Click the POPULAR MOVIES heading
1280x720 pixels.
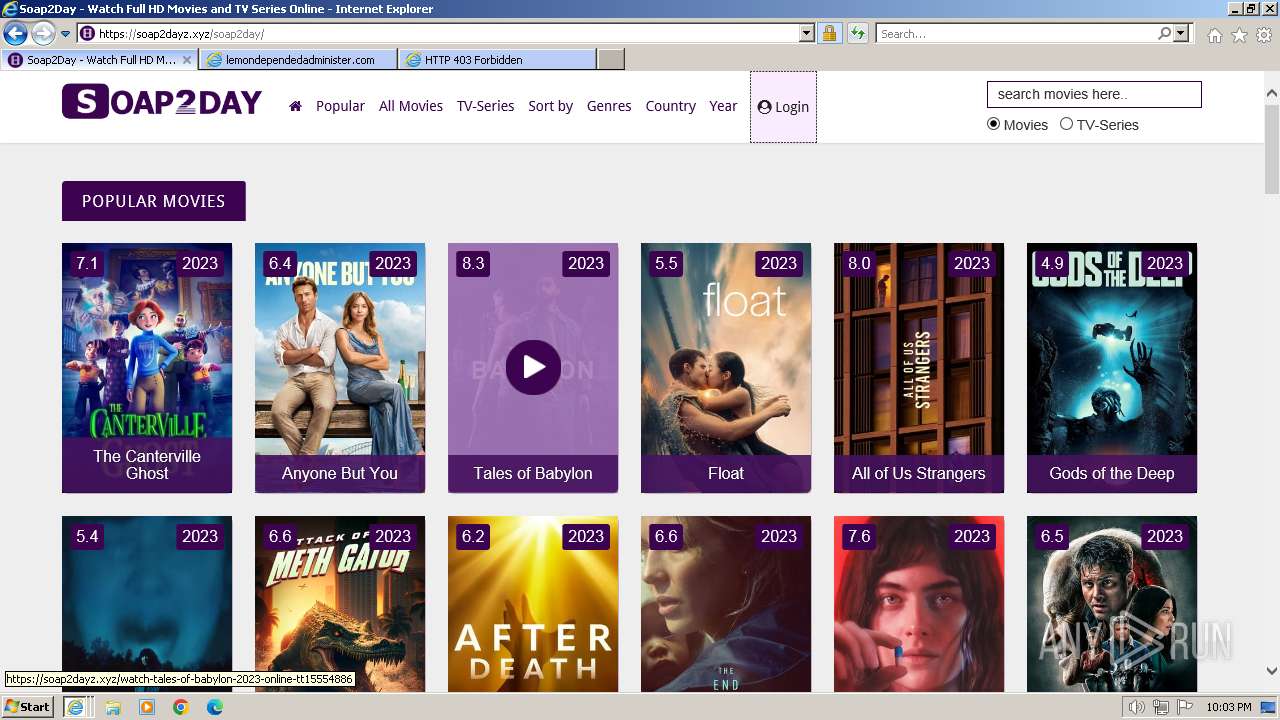click(x=154, y=201)
